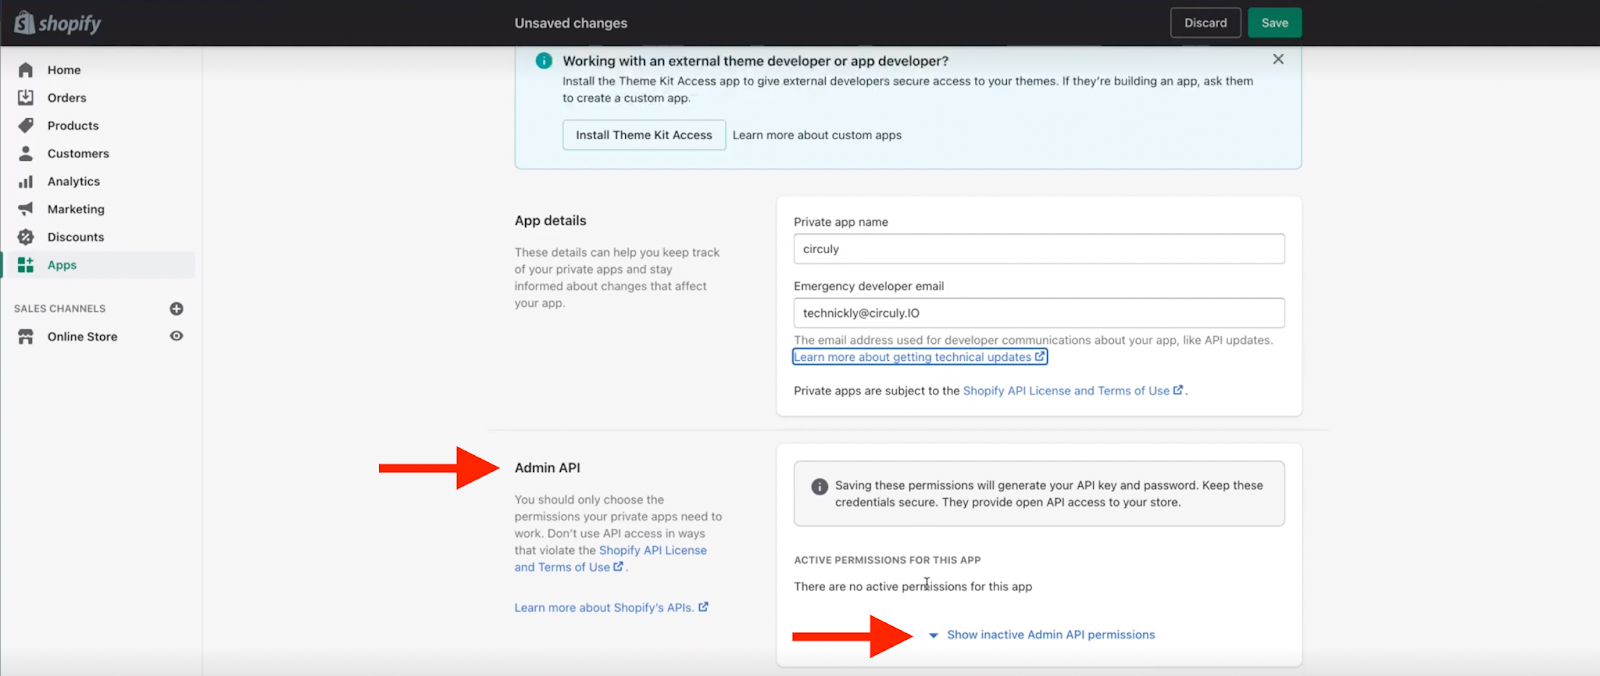Open Shopify API License link in App details
The height and width of the screenshot is (676, 1600).
click(x=1073, y=391)
